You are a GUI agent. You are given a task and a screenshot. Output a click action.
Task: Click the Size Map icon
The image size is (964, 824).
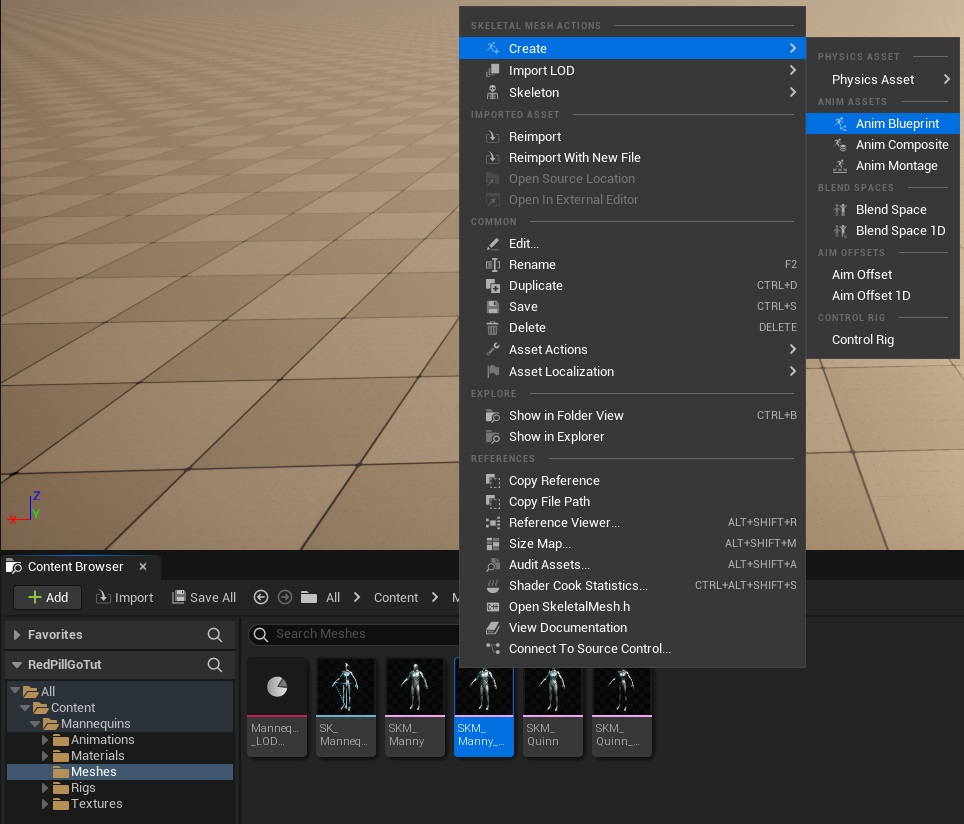tap(491, 544)
